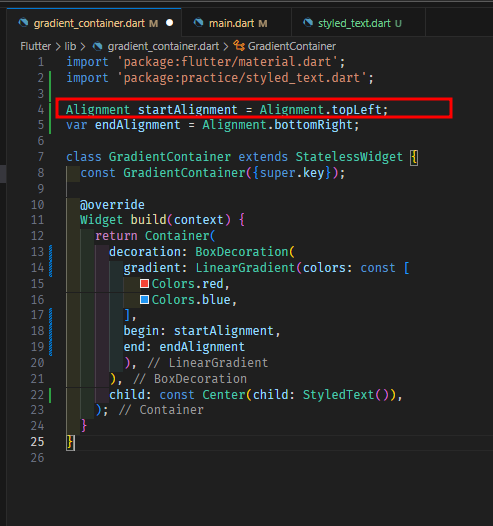Viewport: 493px width, 526px height.
Task: Click the closing brace on line 25
Action: coord(70,442)
